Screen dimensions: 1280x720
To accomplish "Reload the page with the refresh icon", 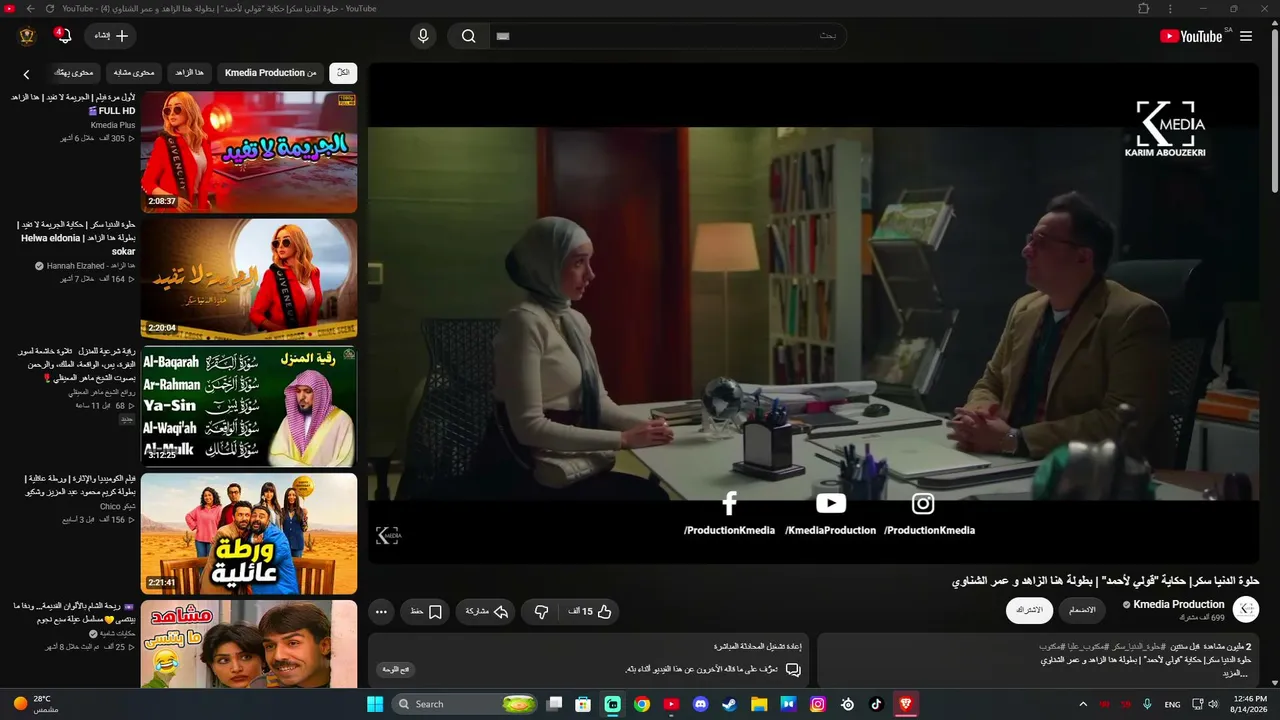I will [49, 8].
